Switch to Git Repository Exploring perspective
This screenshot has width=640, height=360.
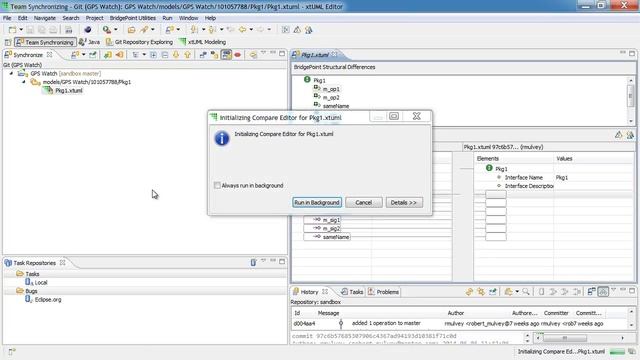coord(139,42)
